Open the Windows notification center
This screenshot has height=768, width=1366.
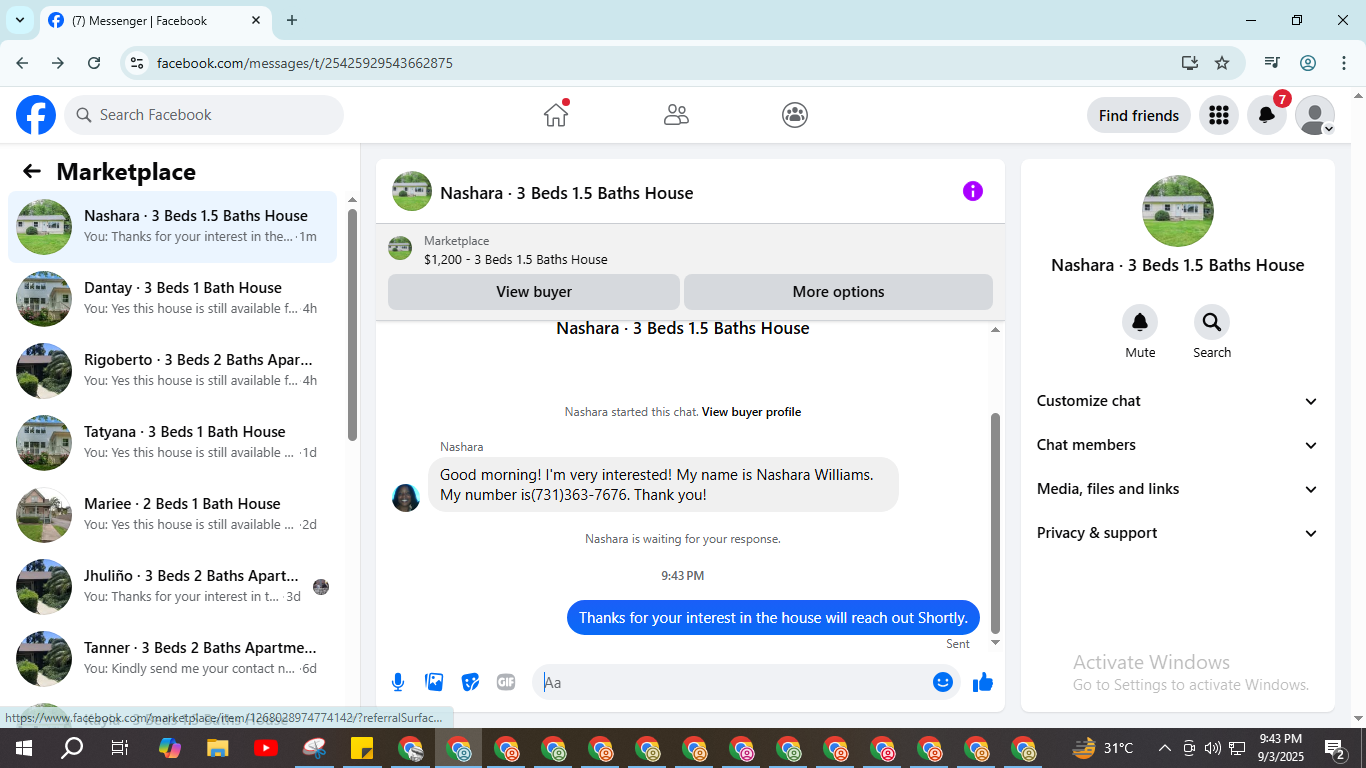pos(1335,748)
